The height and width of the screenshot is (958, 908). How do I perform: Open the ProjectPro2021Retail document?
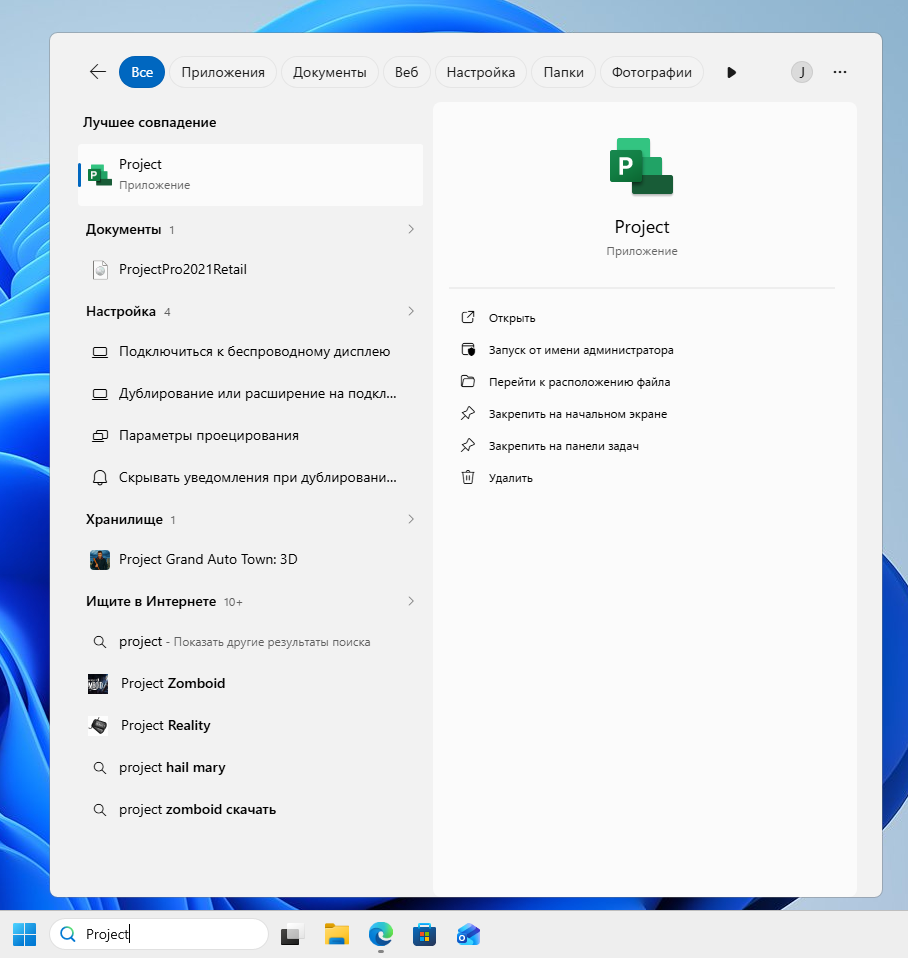click(251, 269)
